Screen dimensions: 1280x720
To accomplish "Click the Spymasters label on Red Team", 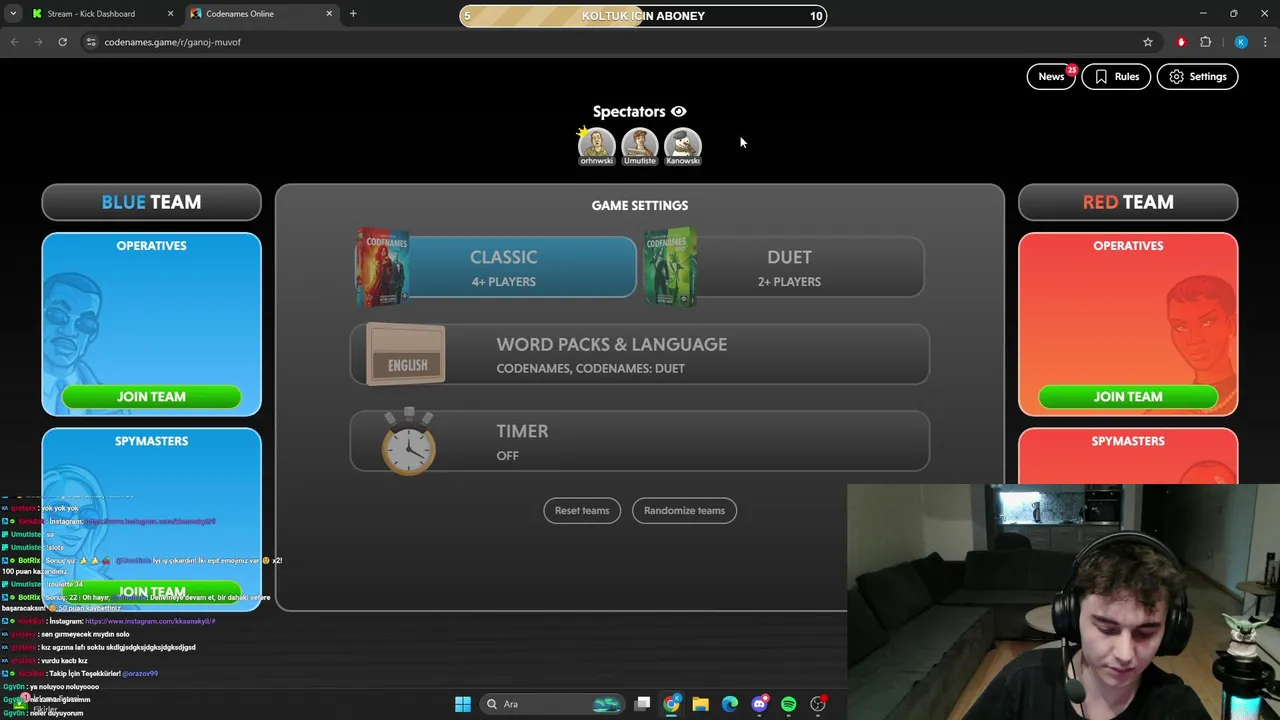I will [x=1128, y=441].
